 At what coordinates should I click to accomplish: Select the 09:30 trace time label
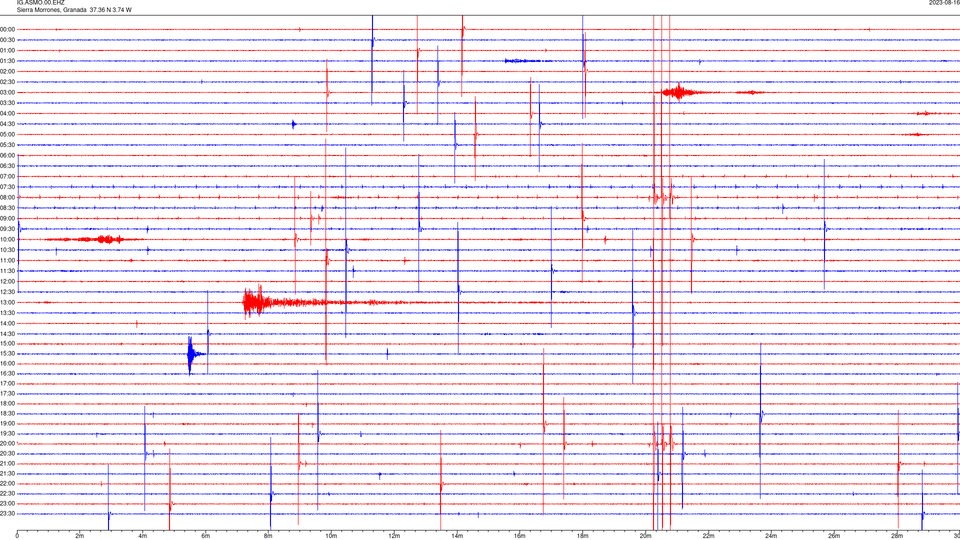tap(7, 230)
